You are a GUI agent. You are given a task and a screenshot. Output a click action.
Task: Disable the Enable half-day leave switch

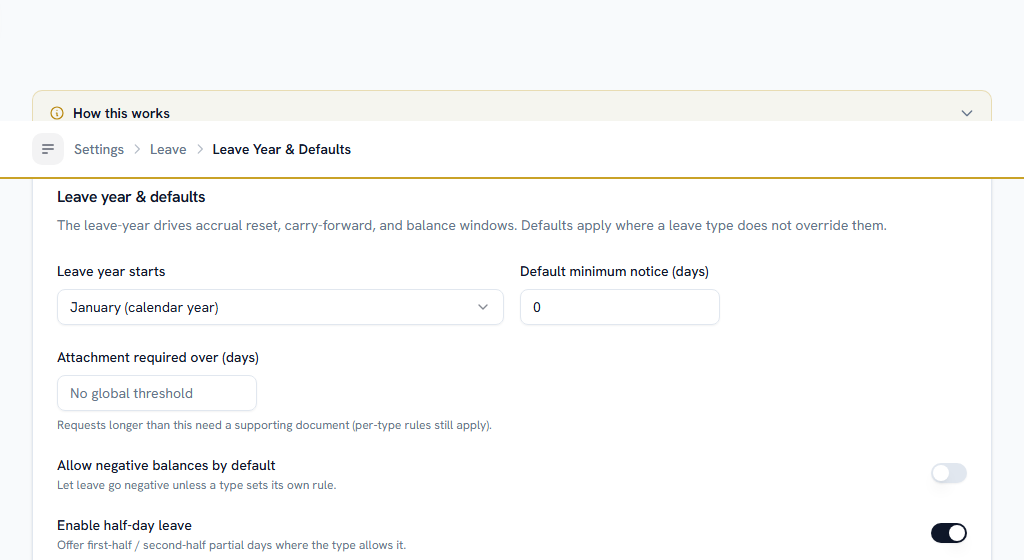click(948, 533)
